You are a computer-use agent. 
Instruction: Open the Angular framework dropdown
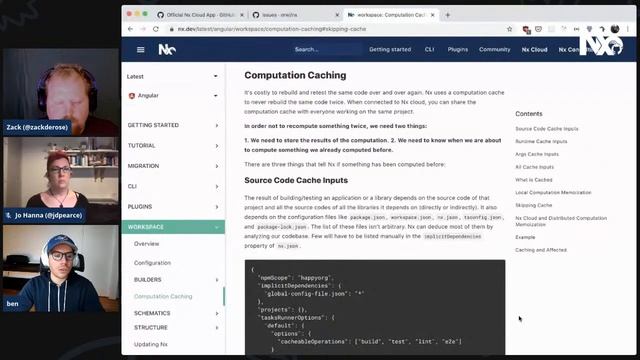(x=173, y=96)
